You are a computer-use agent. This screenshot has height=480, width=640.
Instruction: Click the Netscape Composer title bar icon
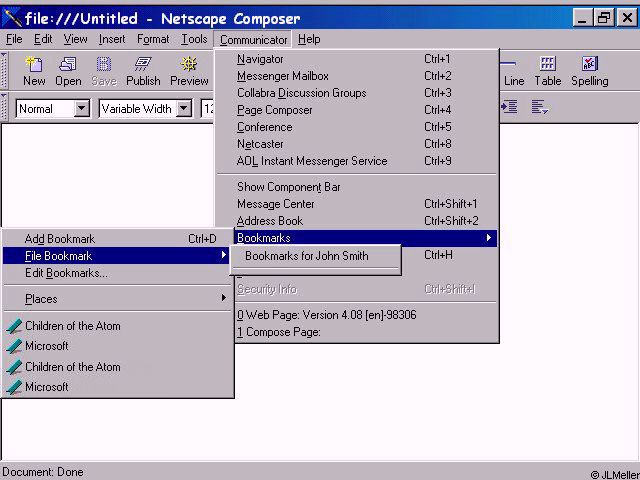[12, 18]
